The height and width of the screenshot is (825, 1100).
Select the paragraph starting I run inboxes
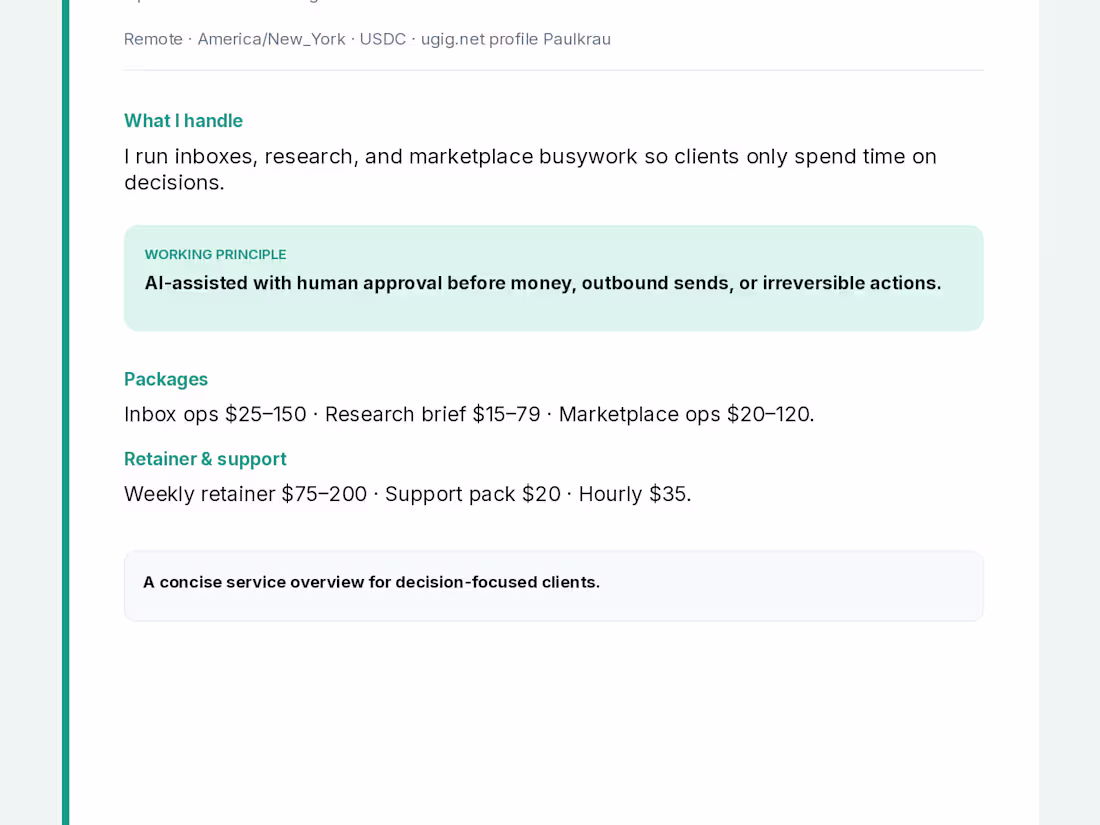[x=530, y=169]
